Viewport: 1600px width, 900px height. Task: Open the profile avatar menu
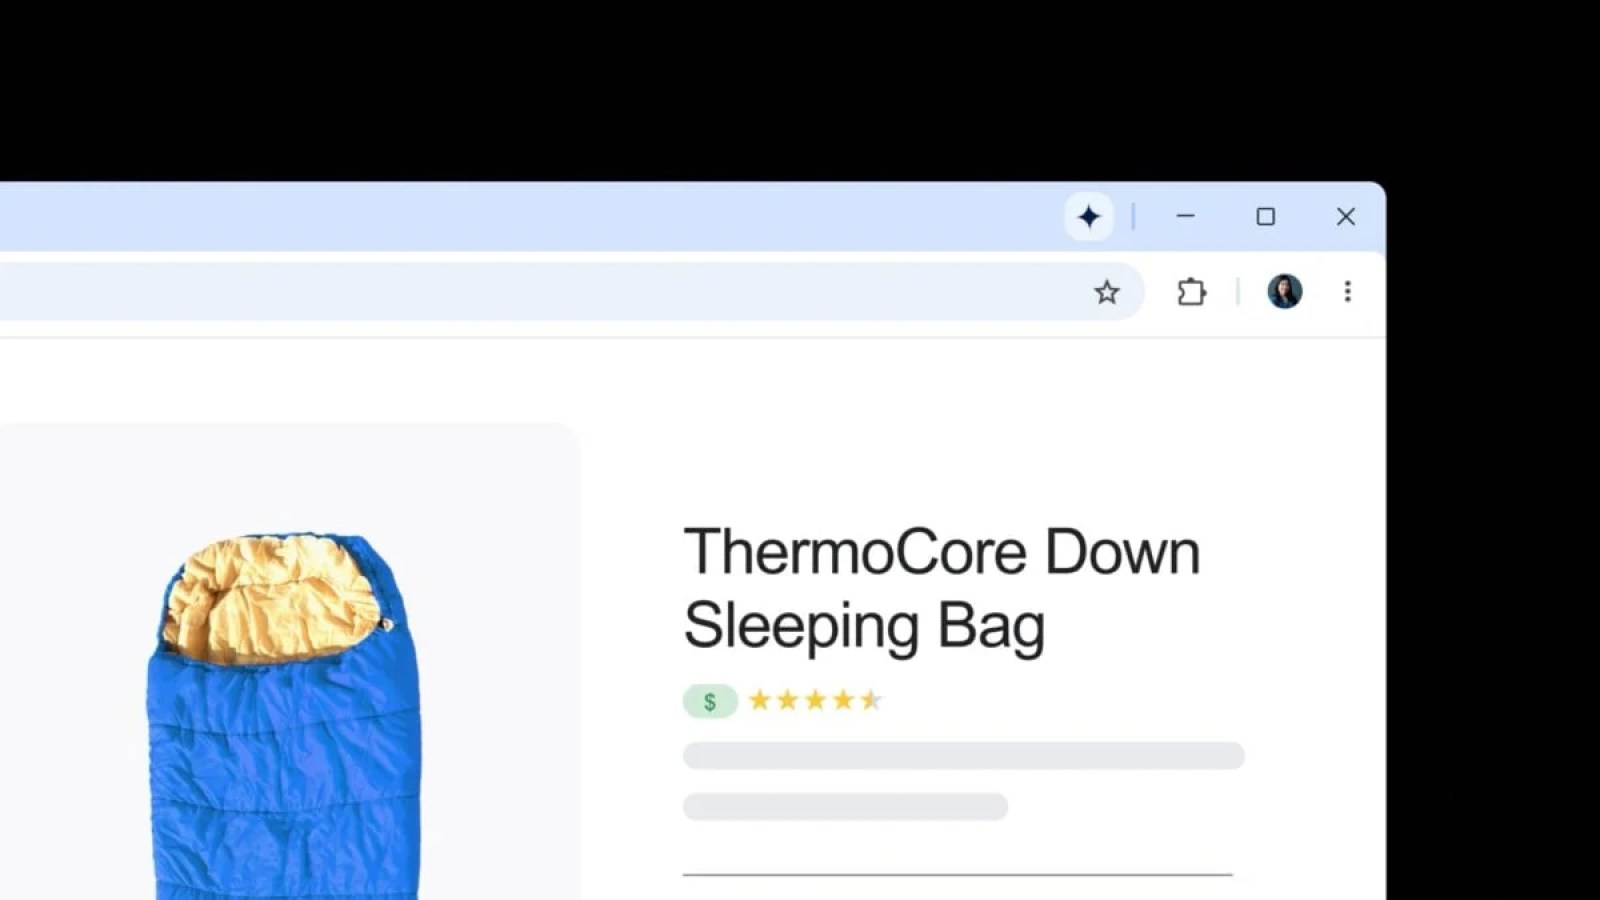point(1284,291)
